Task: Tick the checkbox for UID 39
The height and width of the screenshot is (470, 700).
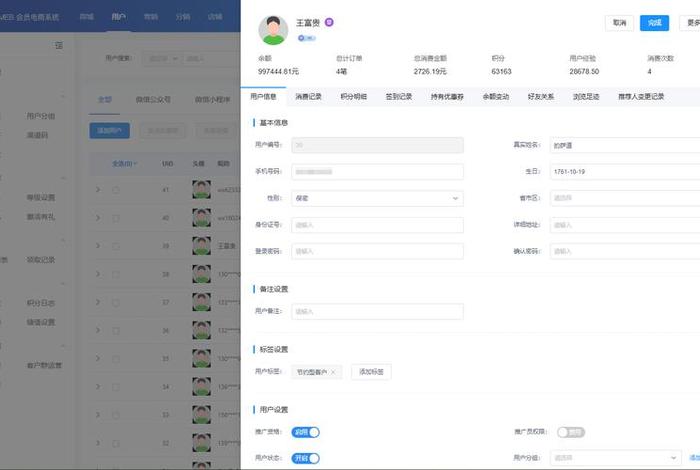Action: (116, 246)
